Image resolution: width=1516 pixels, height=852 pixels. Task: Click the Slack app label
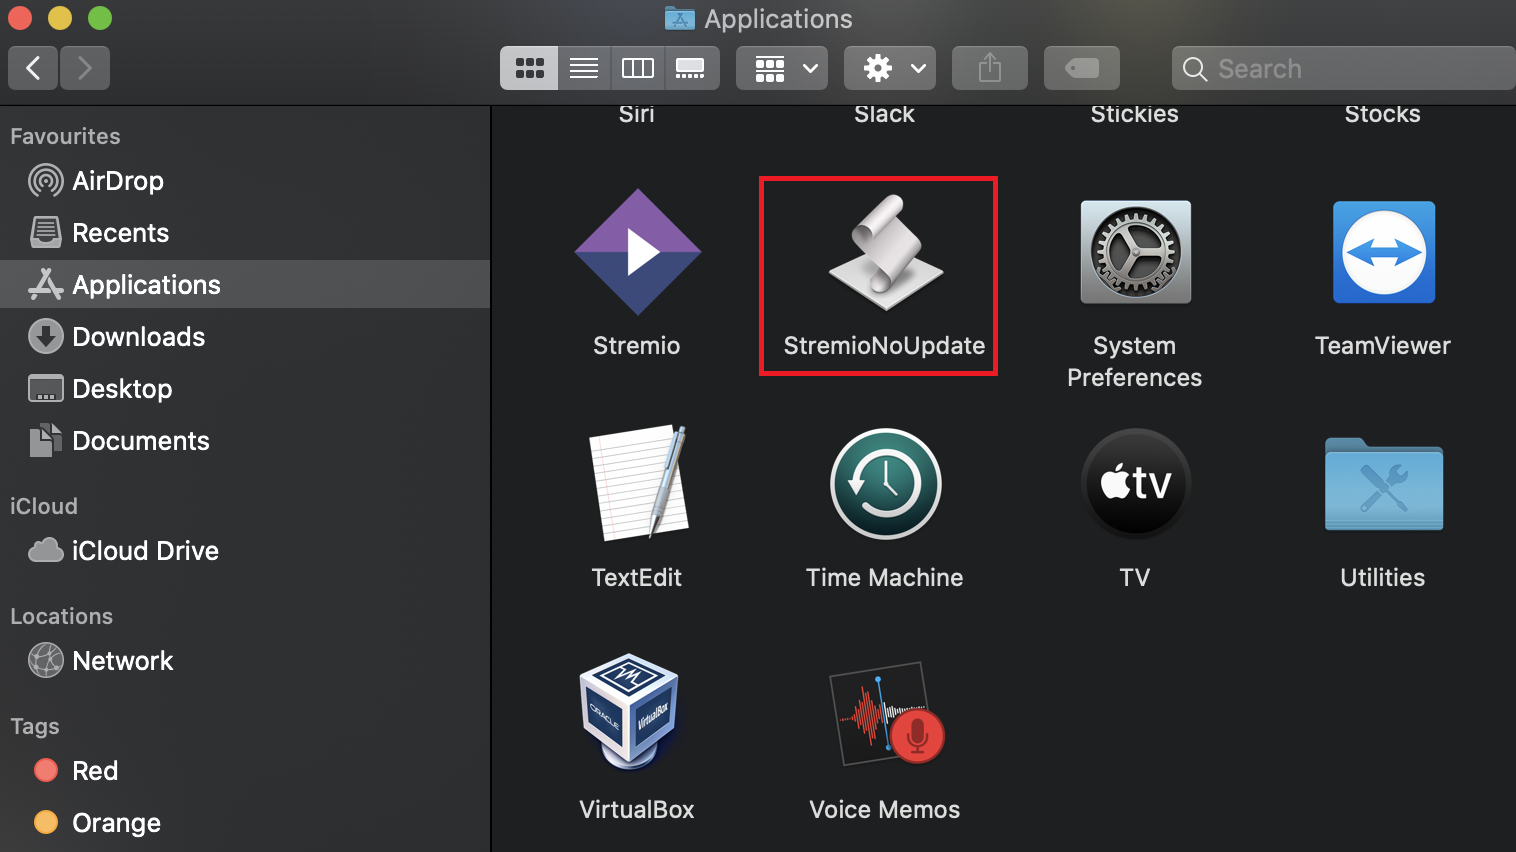[x=885, y=114]
